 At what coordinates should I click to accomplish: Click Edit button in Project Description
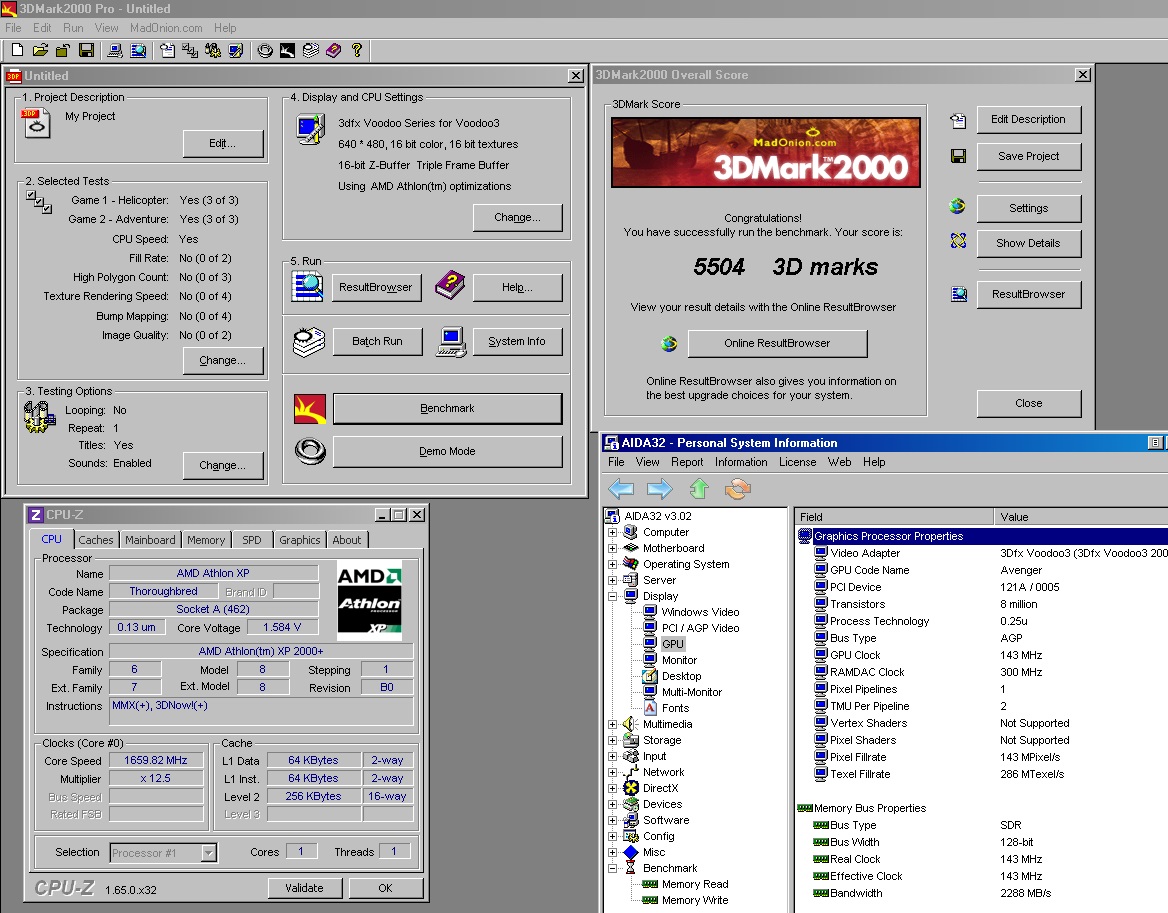(223, 144)
